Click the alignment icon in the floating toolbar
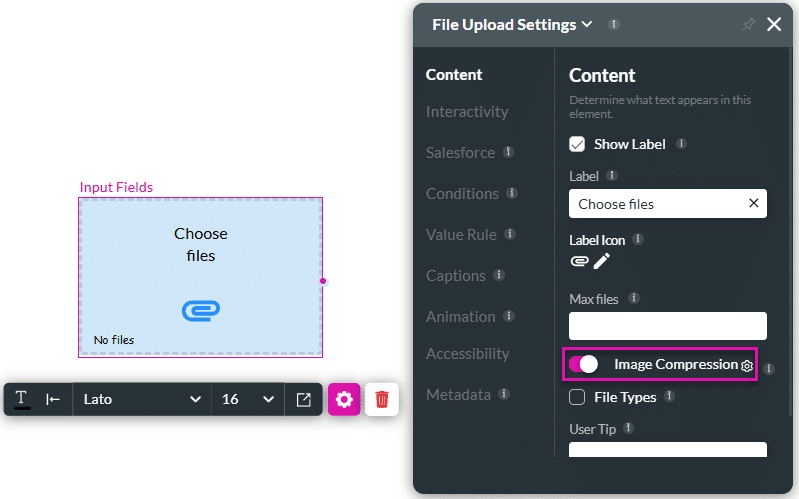This screenshot has height=499, width=799. point(53,399)
